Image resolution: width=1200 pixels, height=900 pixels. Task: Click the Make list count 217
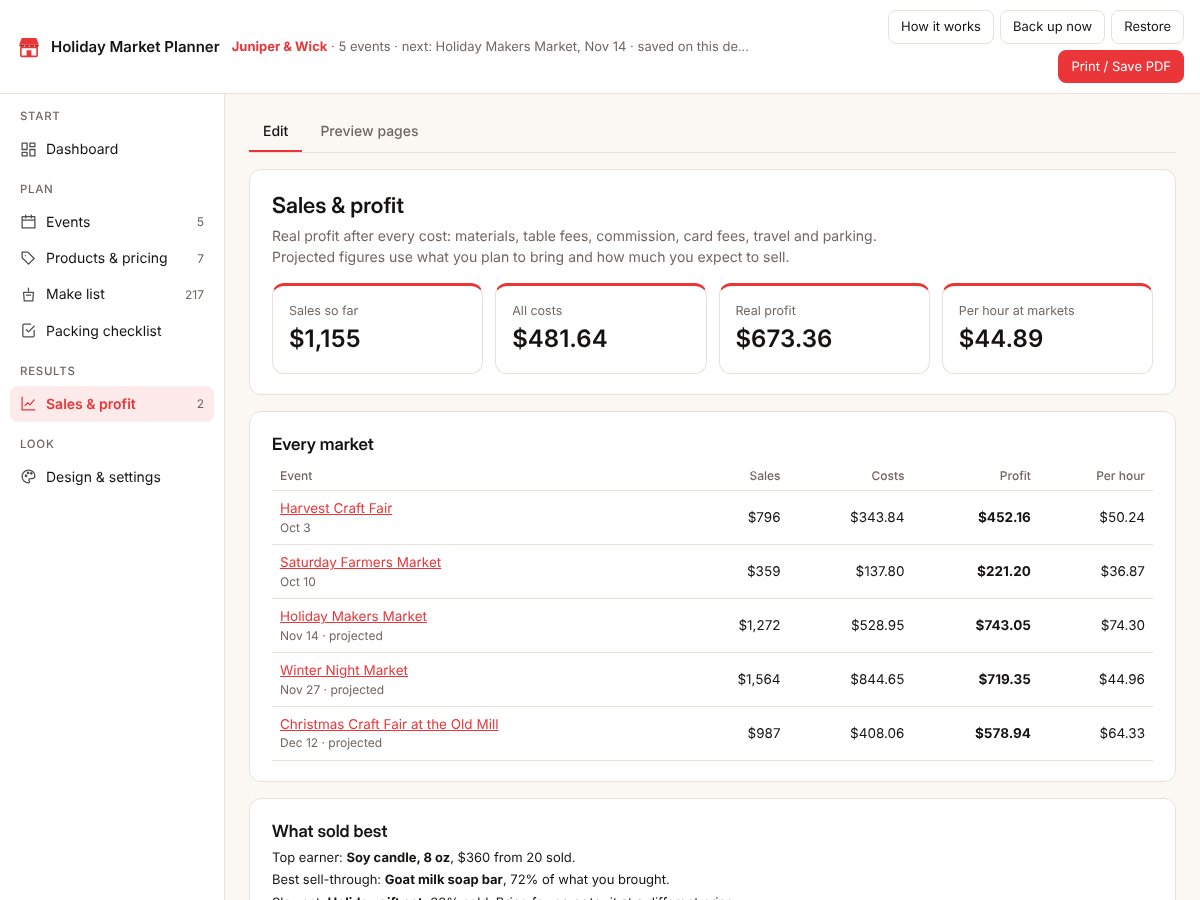pyautogui.click(x=194, y=294)
